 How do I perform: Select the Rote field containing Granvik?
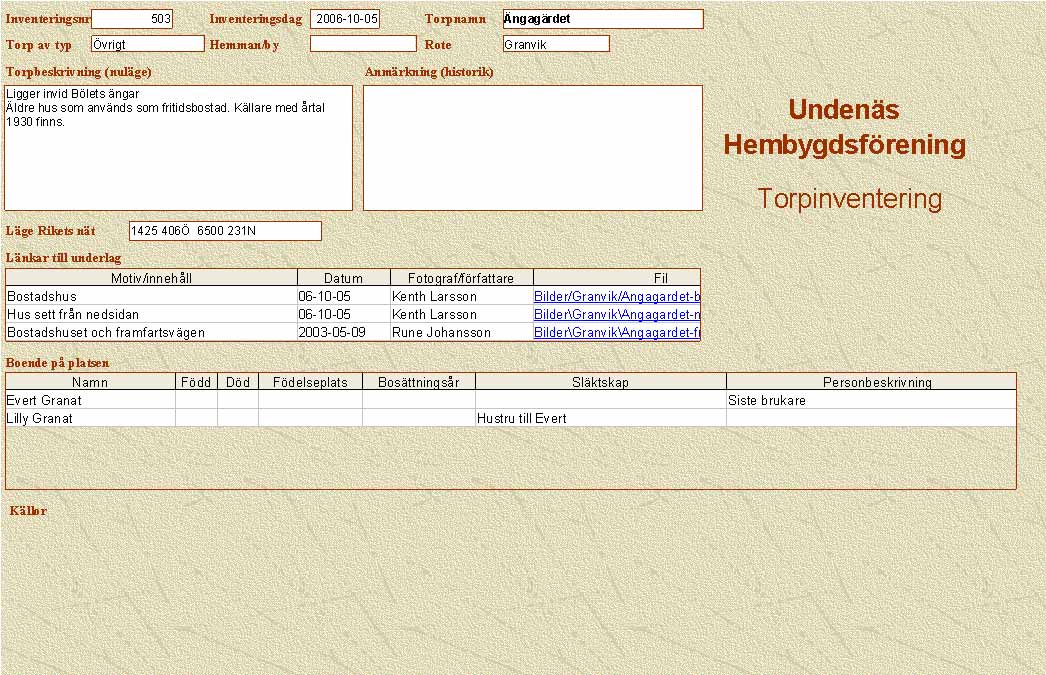[x=556, y=44]
